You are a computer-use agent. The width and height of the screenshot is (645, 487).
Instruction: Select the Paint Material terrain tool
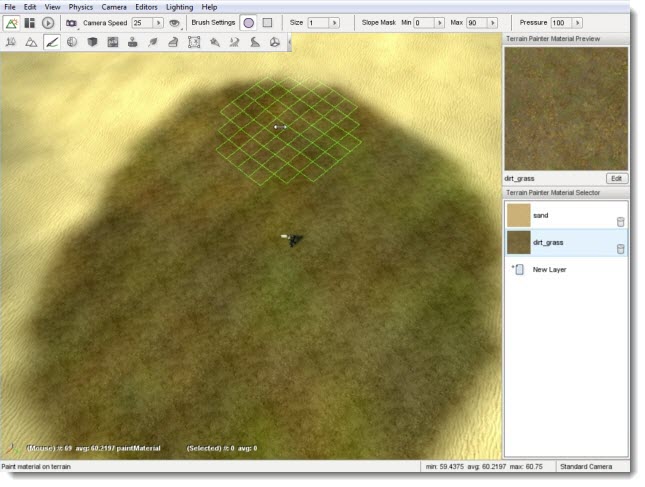click(x=51, y=42)
